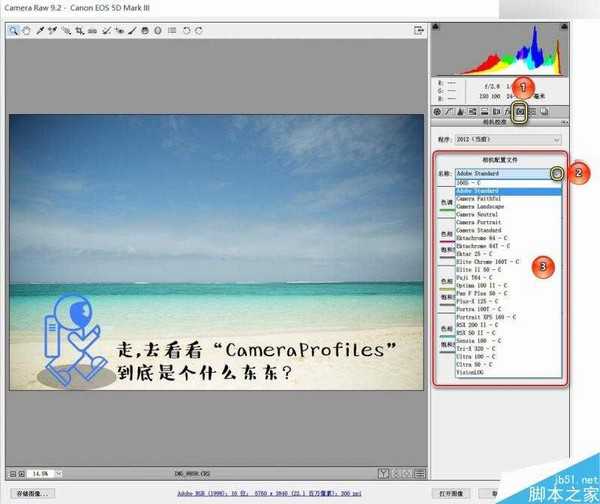The width and height of the screenshot is (600, 504).
Task: Click the zoom in plus button
Action: [x=22, y=474]
